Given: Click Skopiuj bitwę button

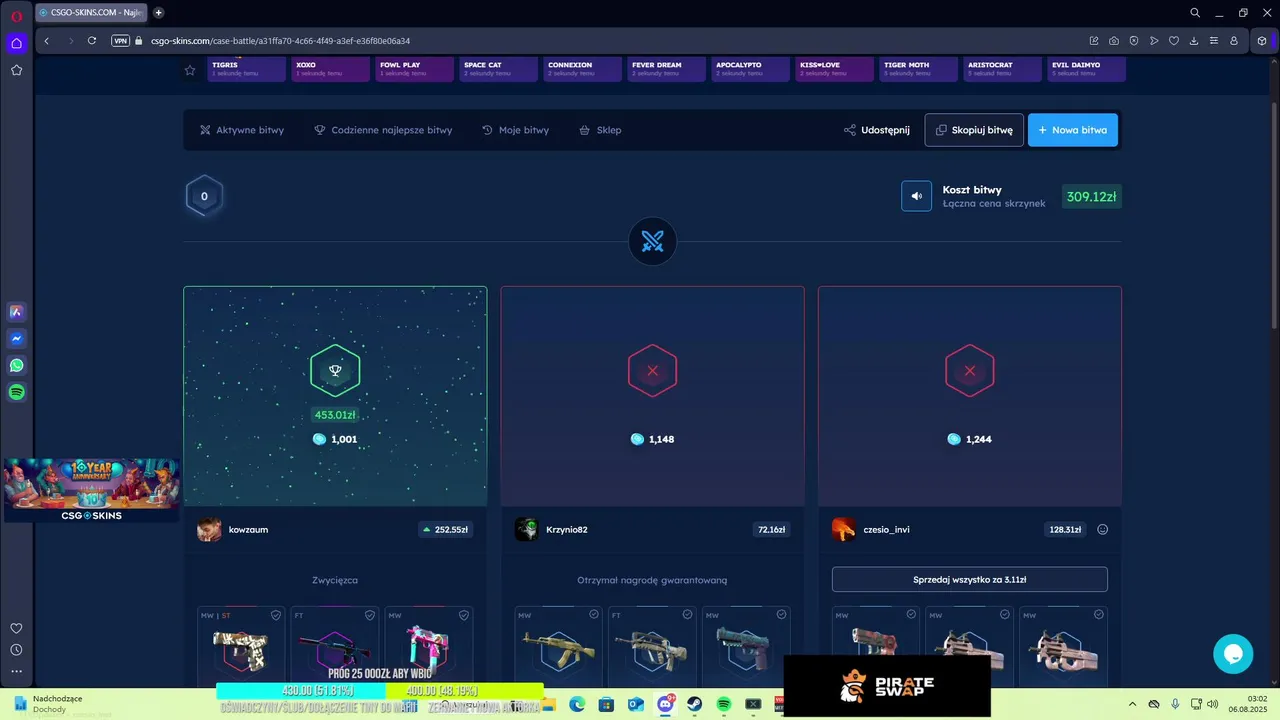Looking at the screenshot, I should point(974,130).
